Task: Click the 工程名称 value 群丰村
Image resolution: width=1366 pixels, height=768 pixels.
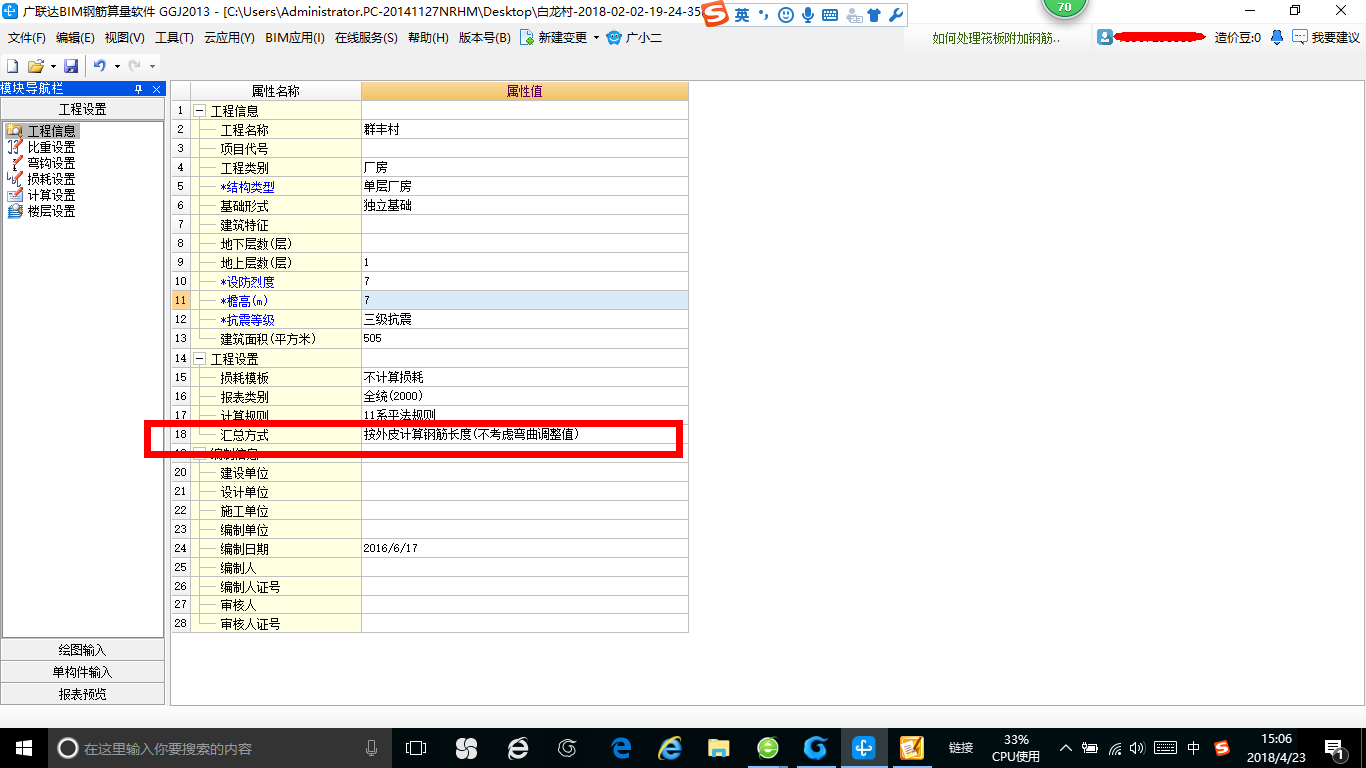Action: tap(525, 130)
